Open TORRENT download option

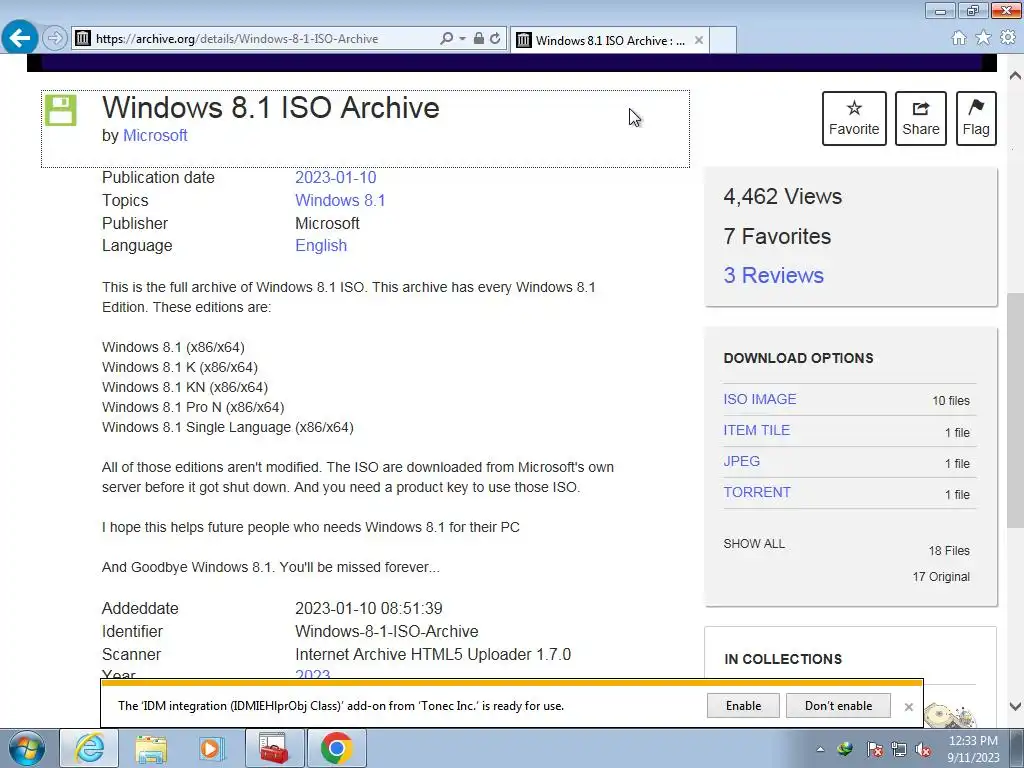[757, 492]
